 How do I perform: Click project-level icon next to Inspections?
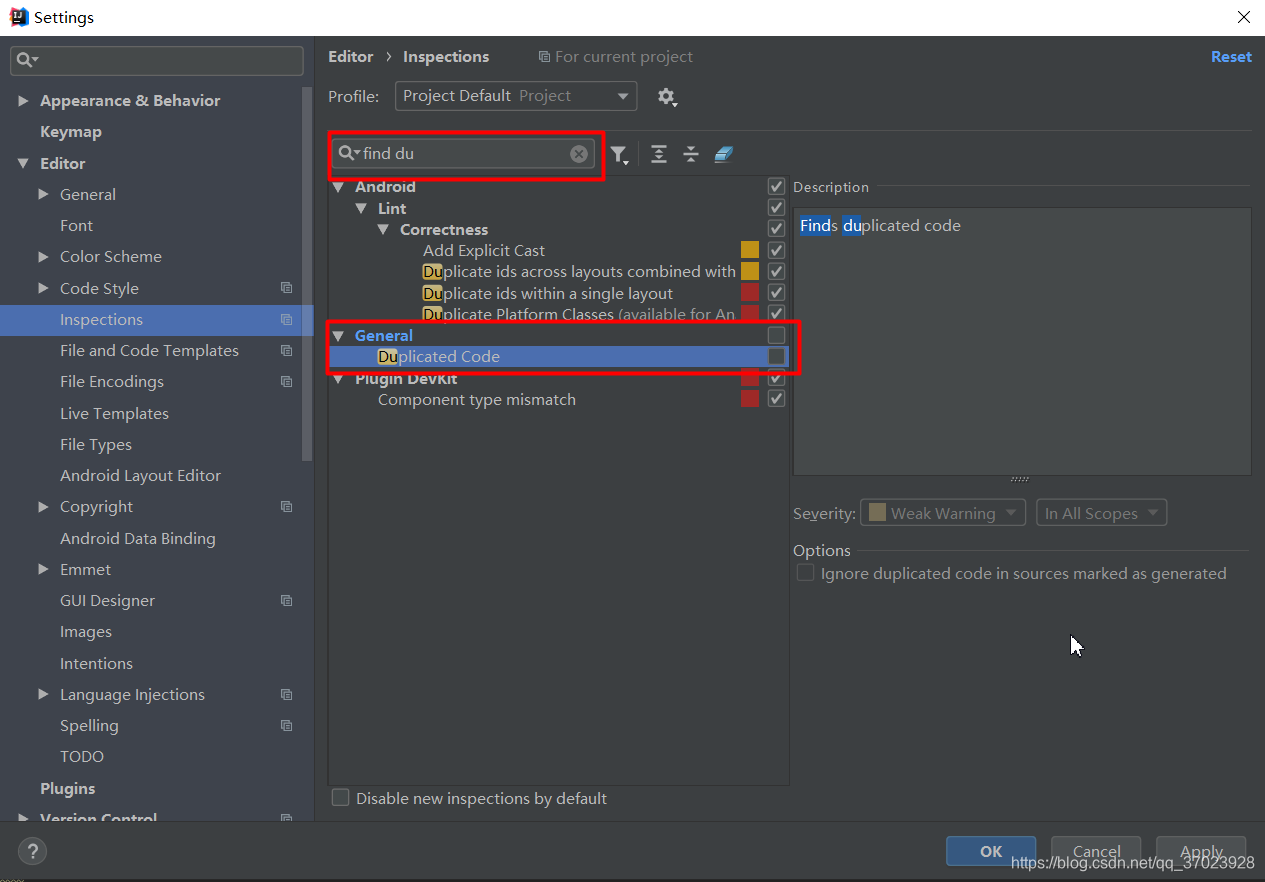click(287, 320)
